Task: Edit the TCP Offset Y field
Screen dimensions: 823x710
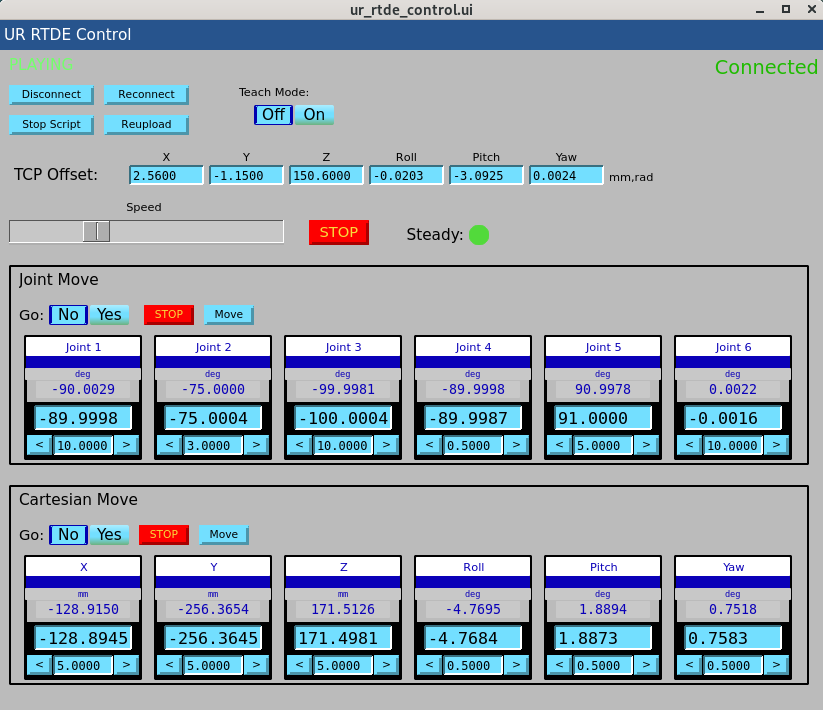Action: pyautogui.click(x=246, y=175)
